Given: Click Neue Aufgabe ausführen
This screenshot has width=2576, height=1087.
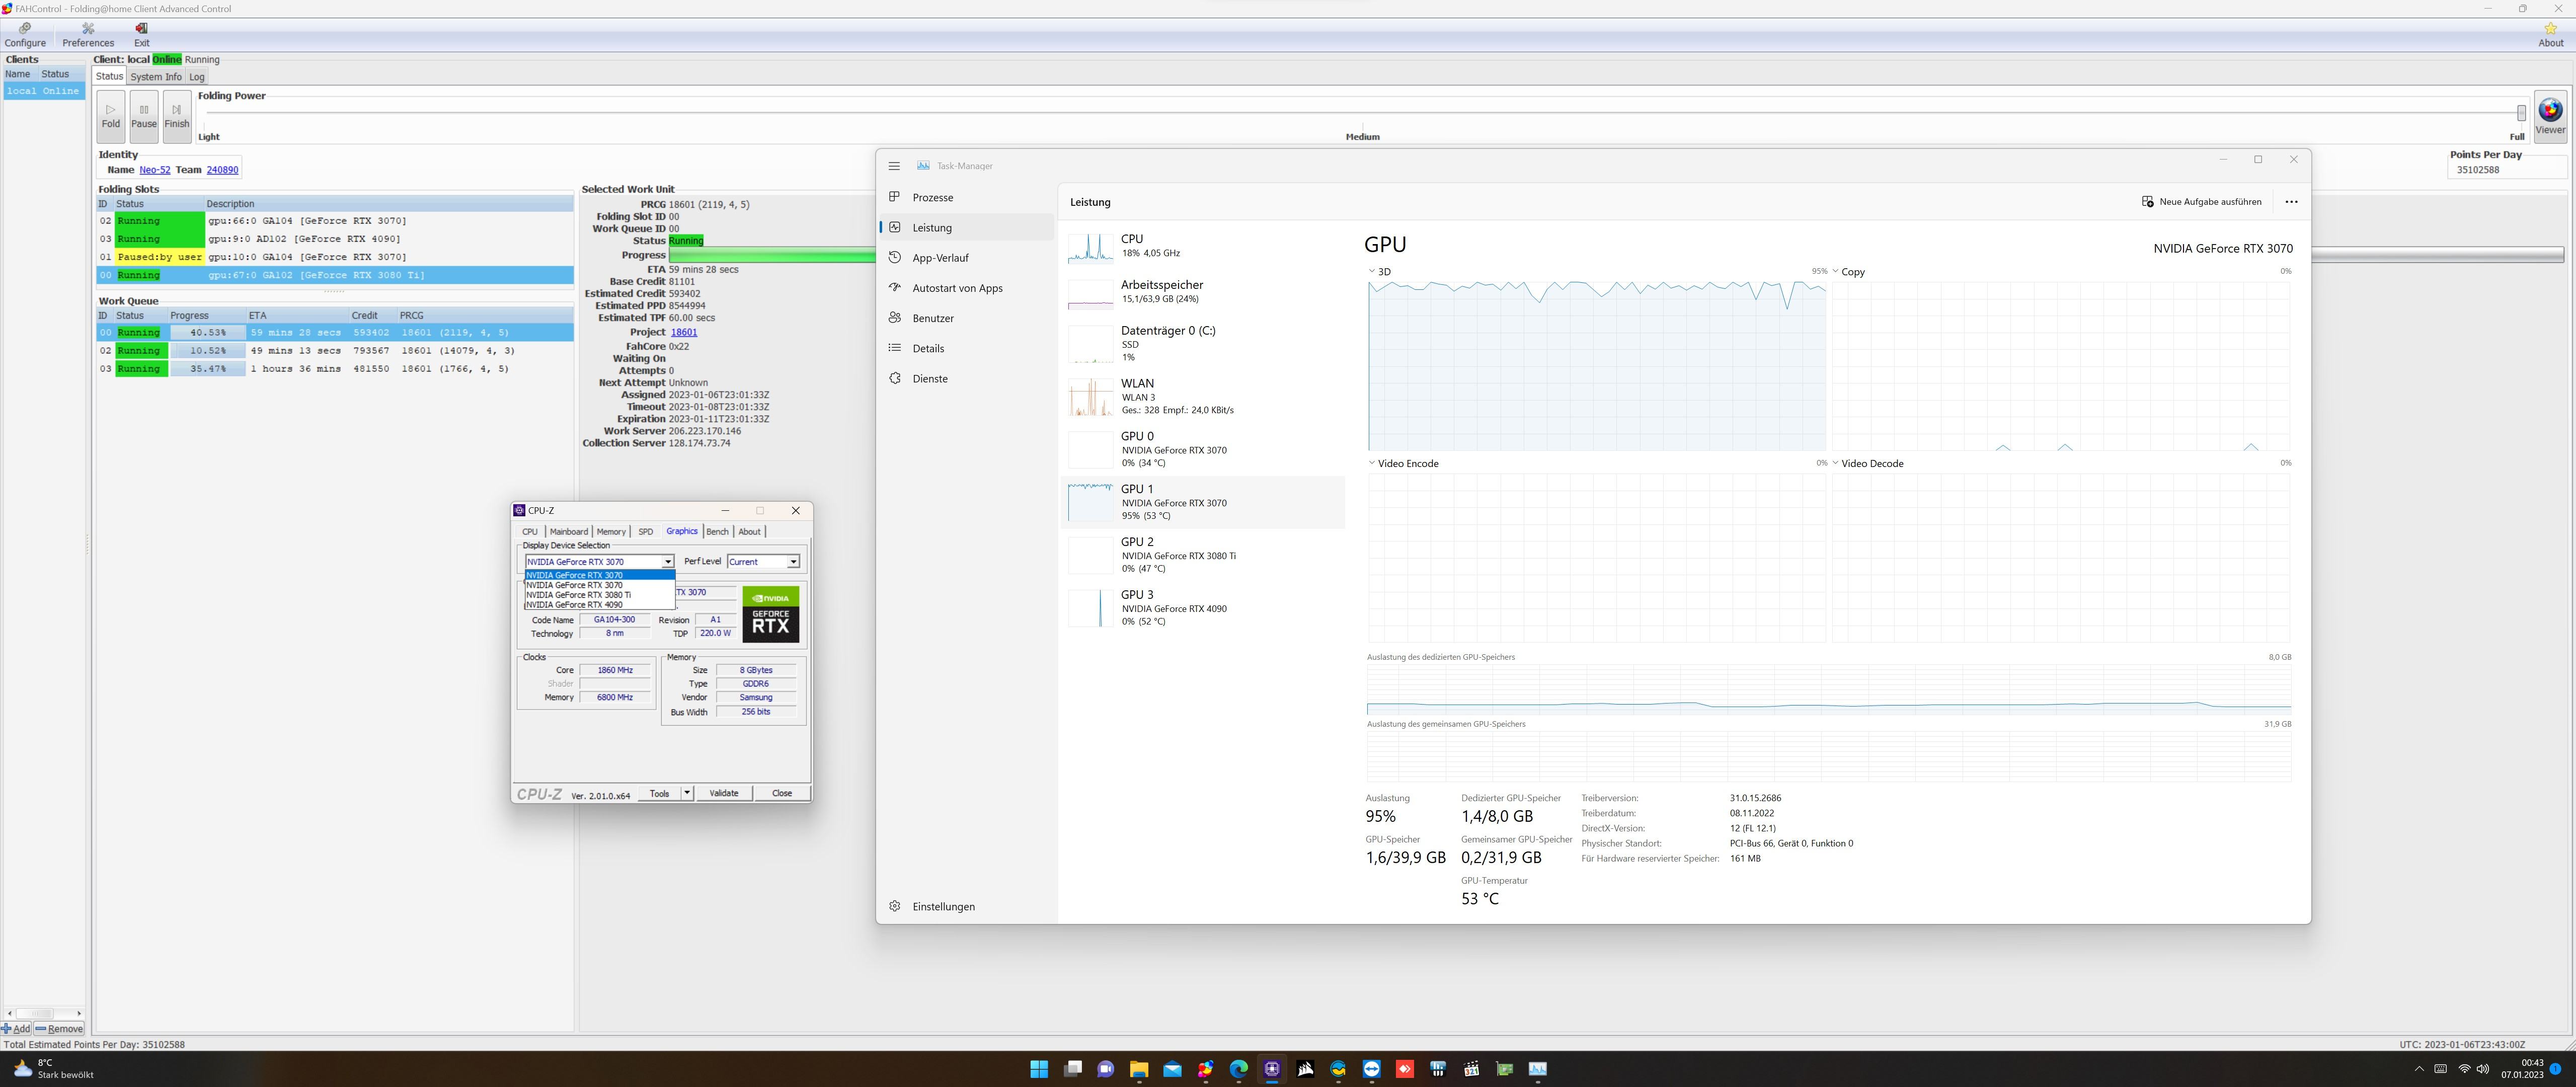Looking at the screenshot, I should 2201,202.
